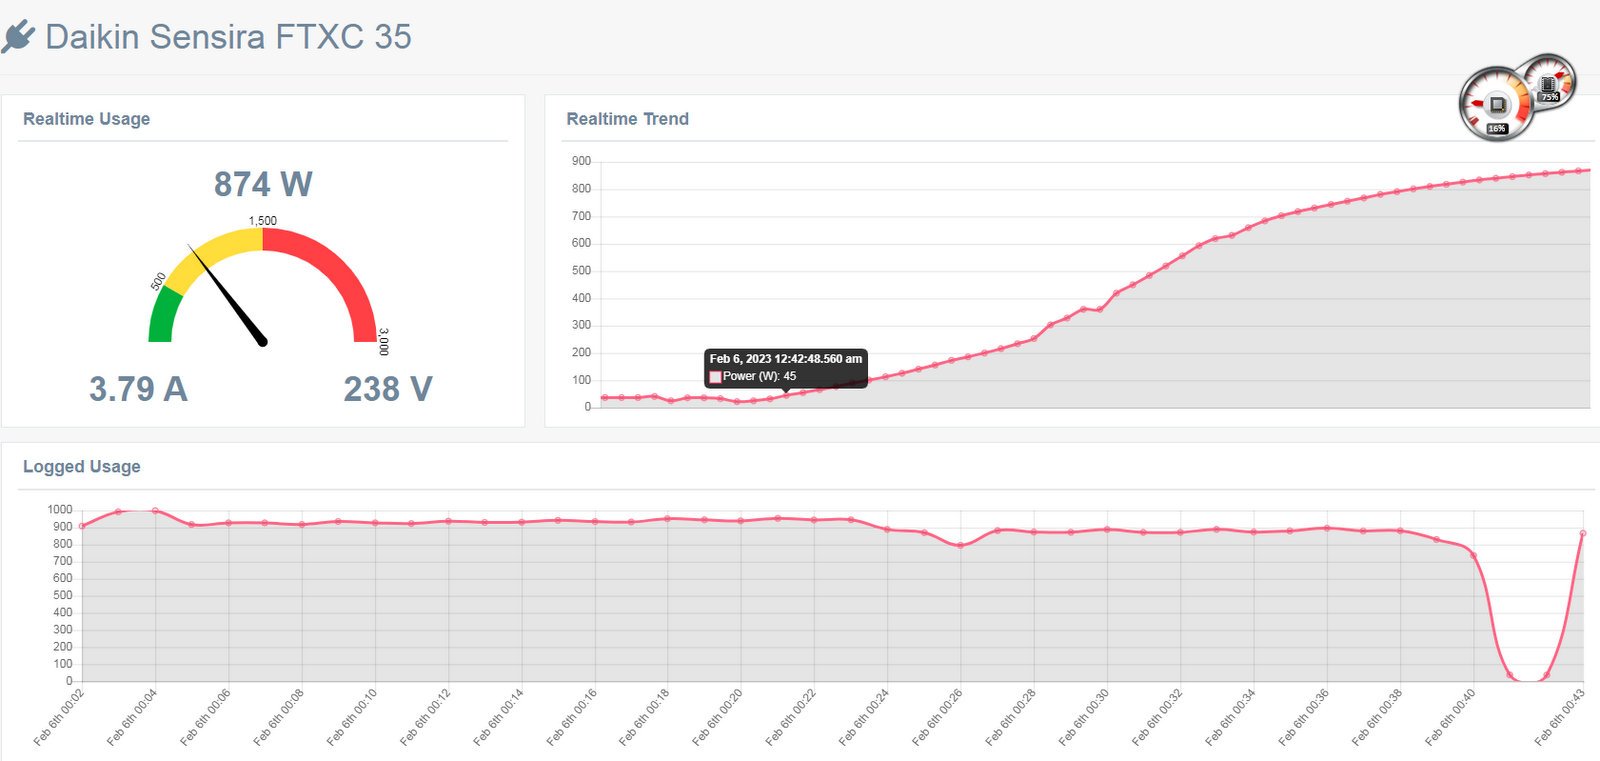Image resolution: width=1600 pixels, height=761 pixels.
Task: Click the plug icon beside Daikin Sensira title
Action: point(18,37)
